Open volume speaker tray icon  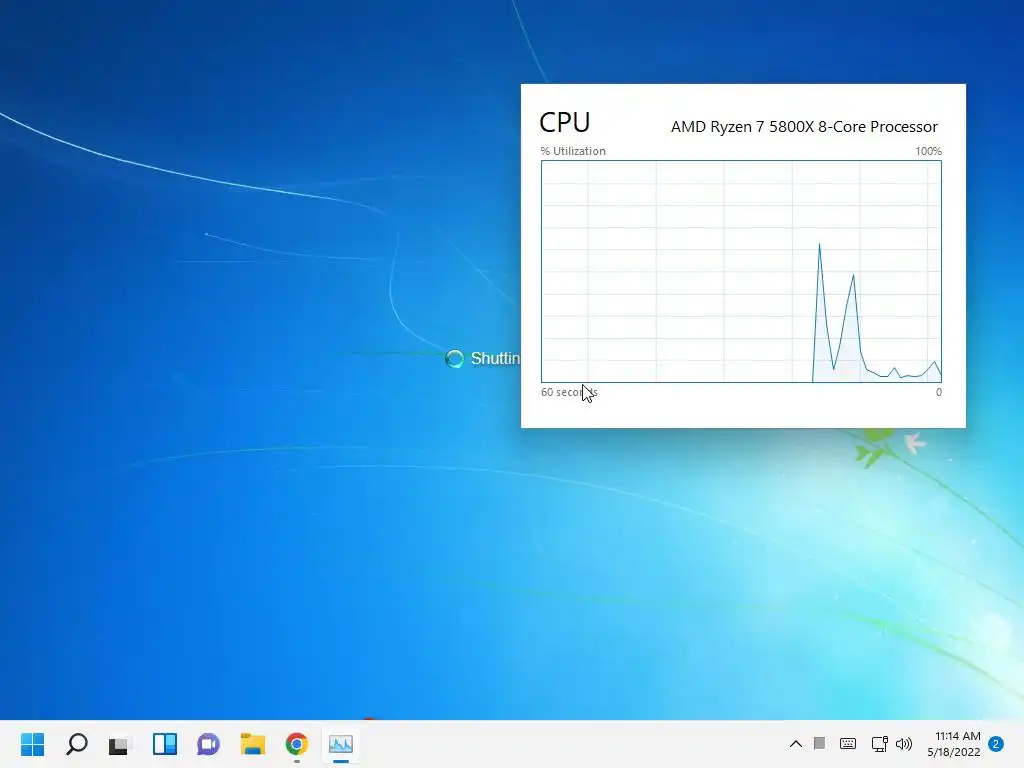point(904,744)
